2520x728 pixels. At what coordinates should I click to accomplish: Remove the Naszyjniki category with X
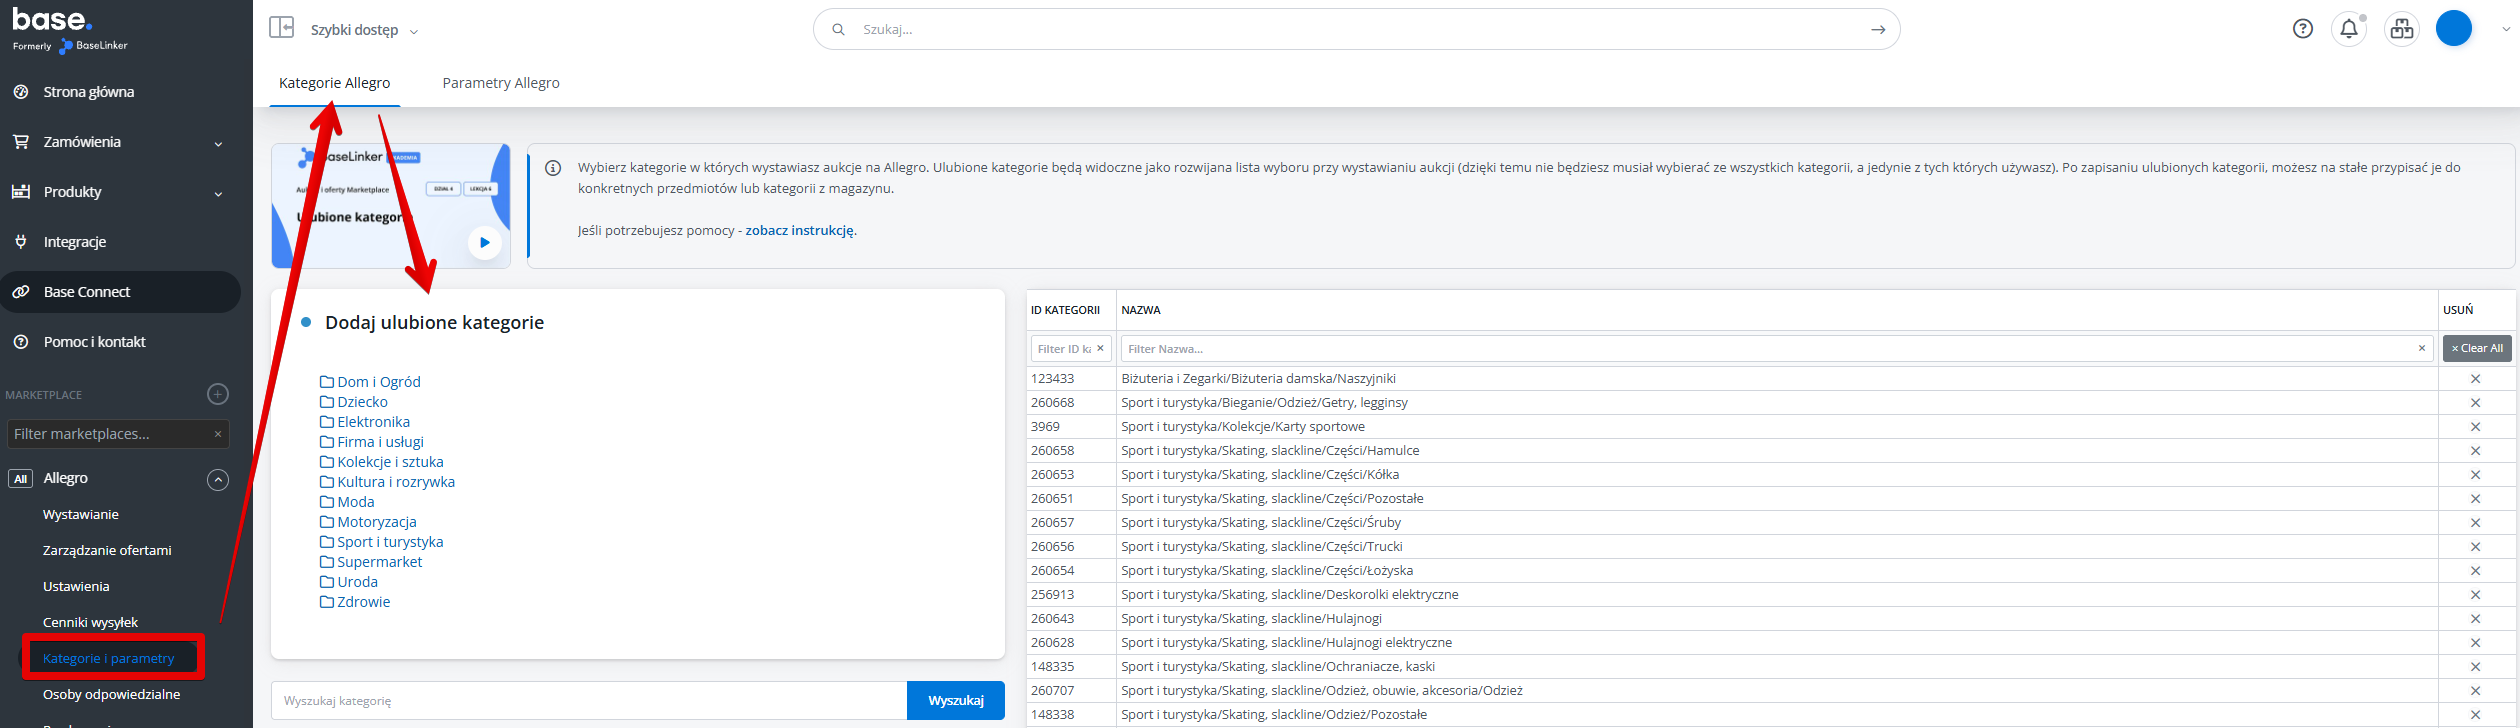pyautogui.click(x=2475, y=379)
